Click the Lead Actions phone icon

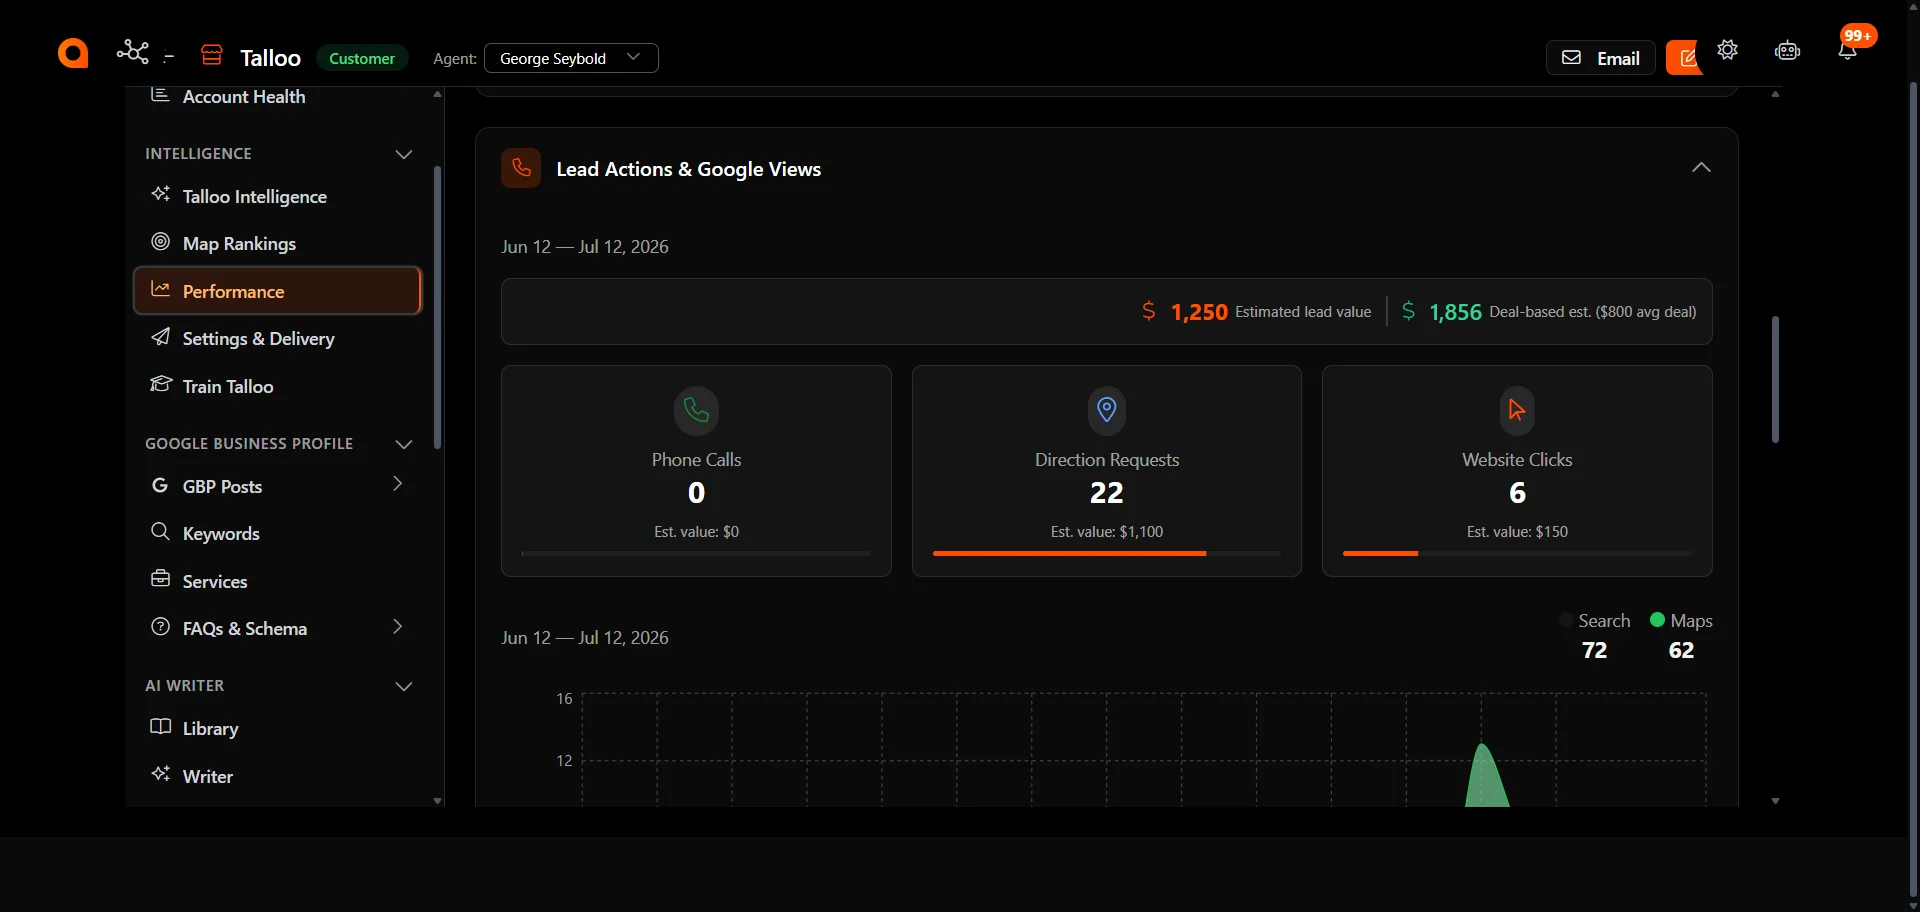click(521, 168)
